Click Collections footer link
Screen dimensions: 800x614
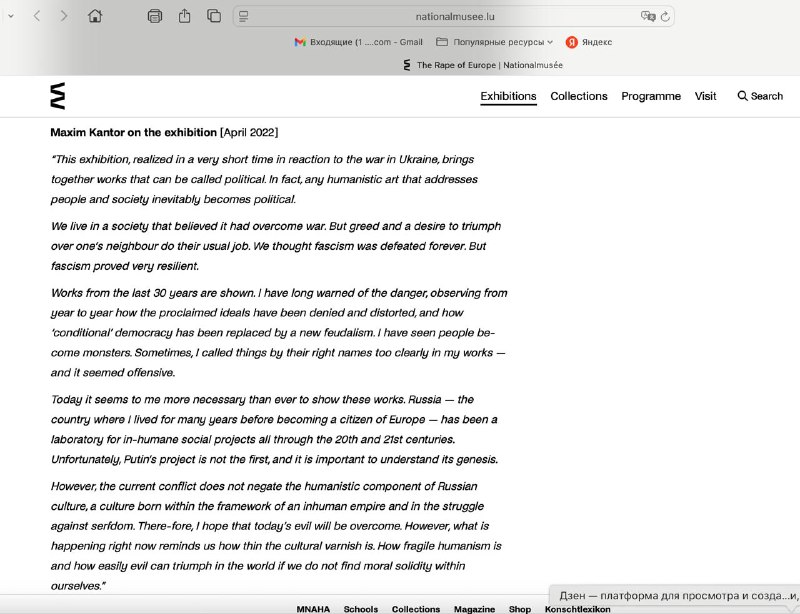(416, 609)
